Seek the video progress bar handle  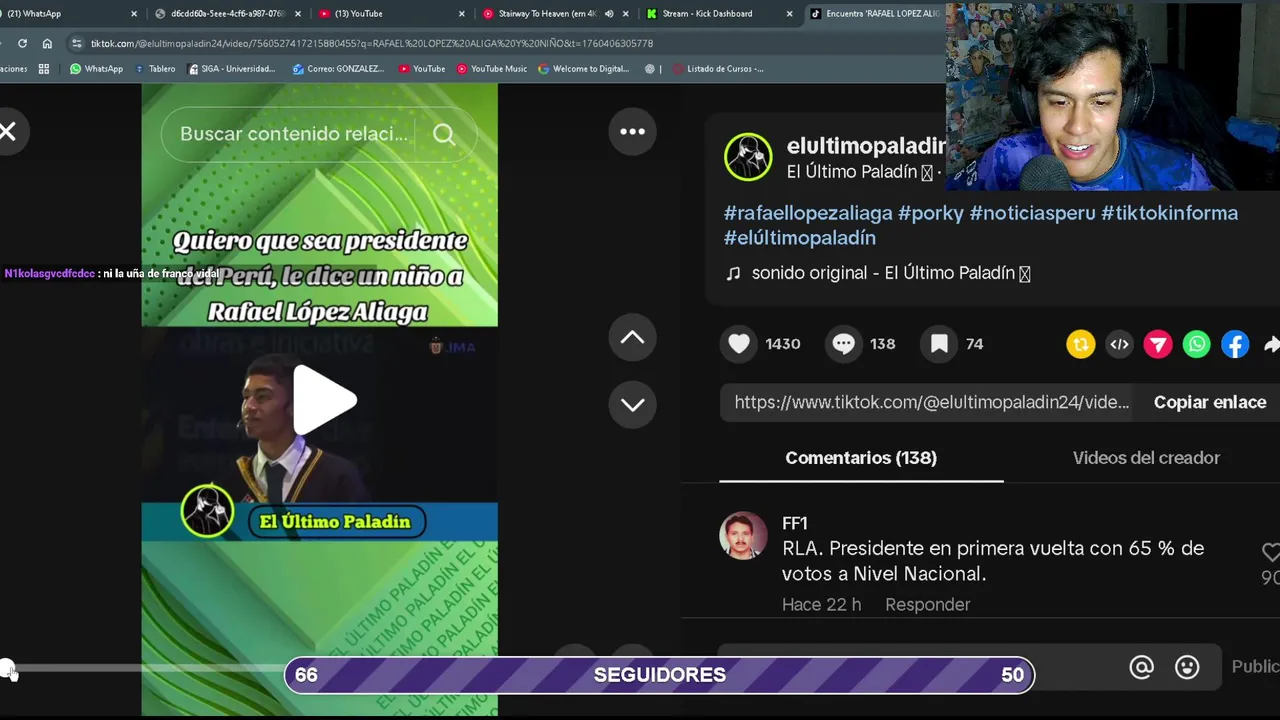tap(7, 667)
